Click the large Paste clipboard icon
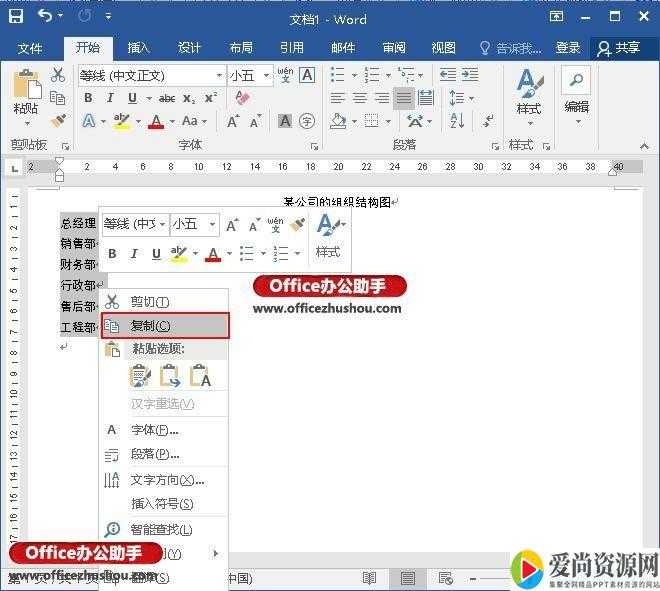This screenshot has width=660, height=591. tap(27, 84)
